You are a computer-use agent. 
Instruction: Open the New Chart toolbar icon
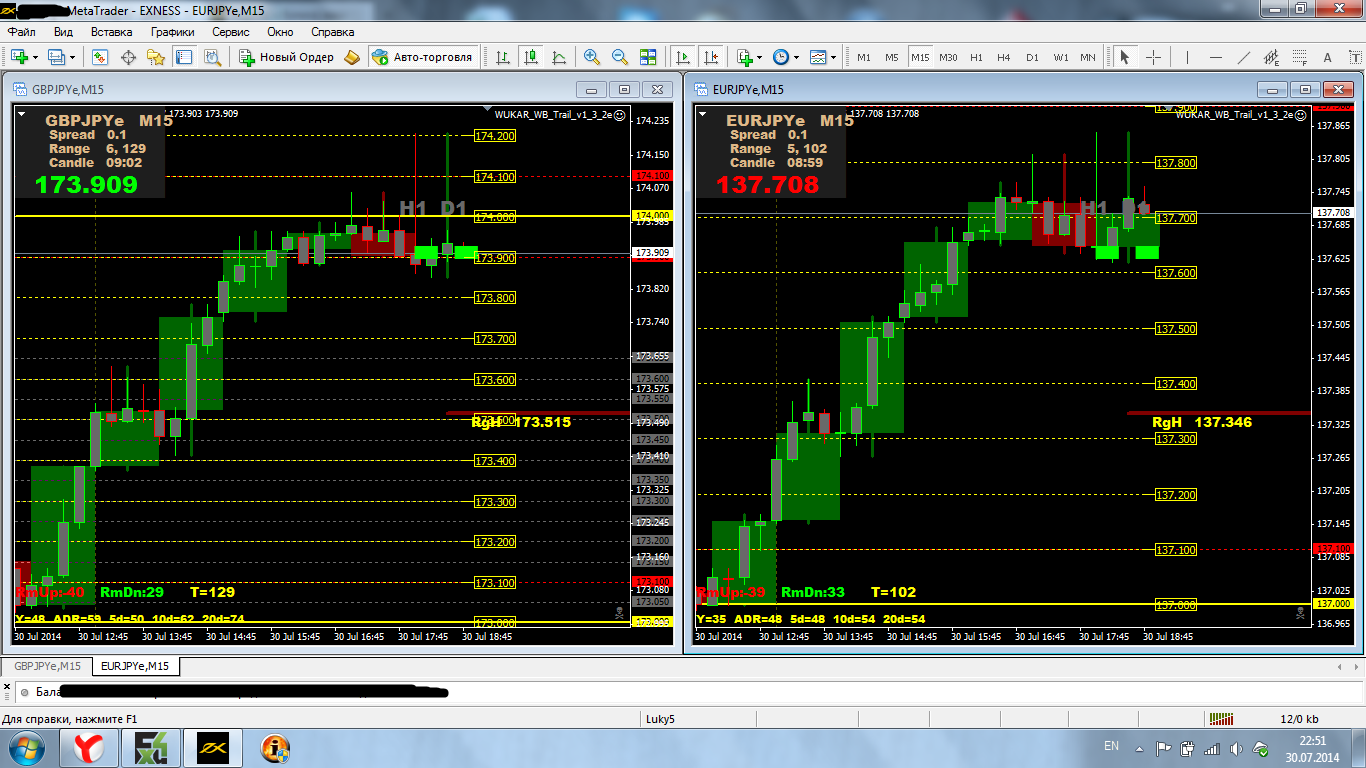tap(19, 57)
